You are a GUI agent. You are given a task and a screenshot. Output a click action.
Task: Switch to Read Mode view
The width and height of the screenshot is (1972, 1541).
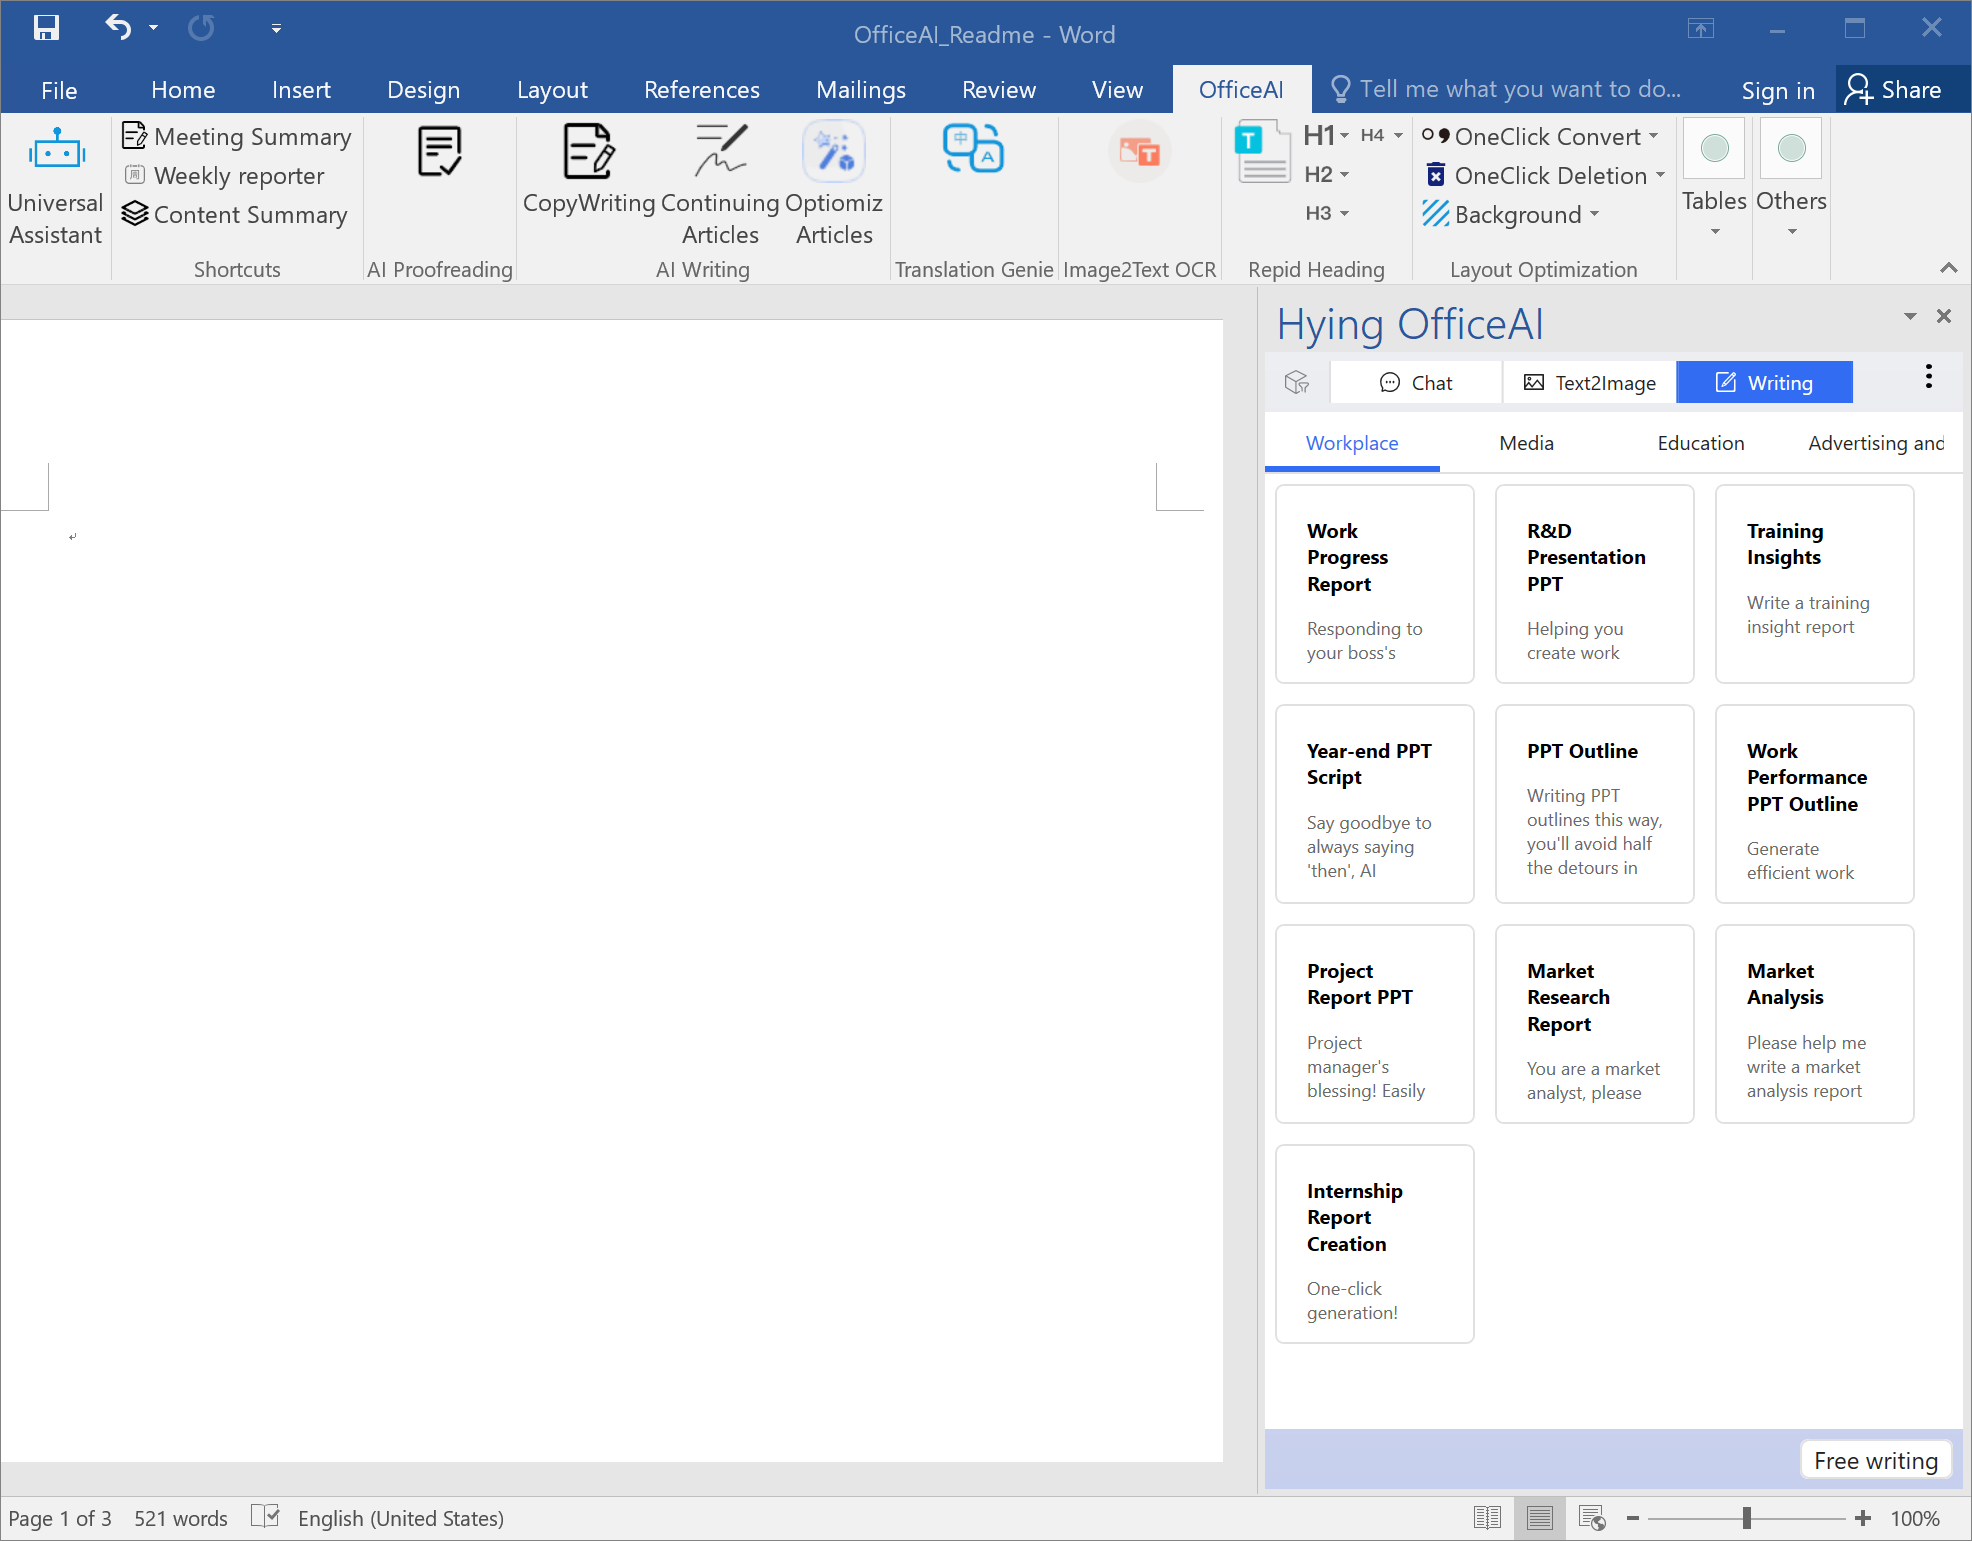1487,1518
